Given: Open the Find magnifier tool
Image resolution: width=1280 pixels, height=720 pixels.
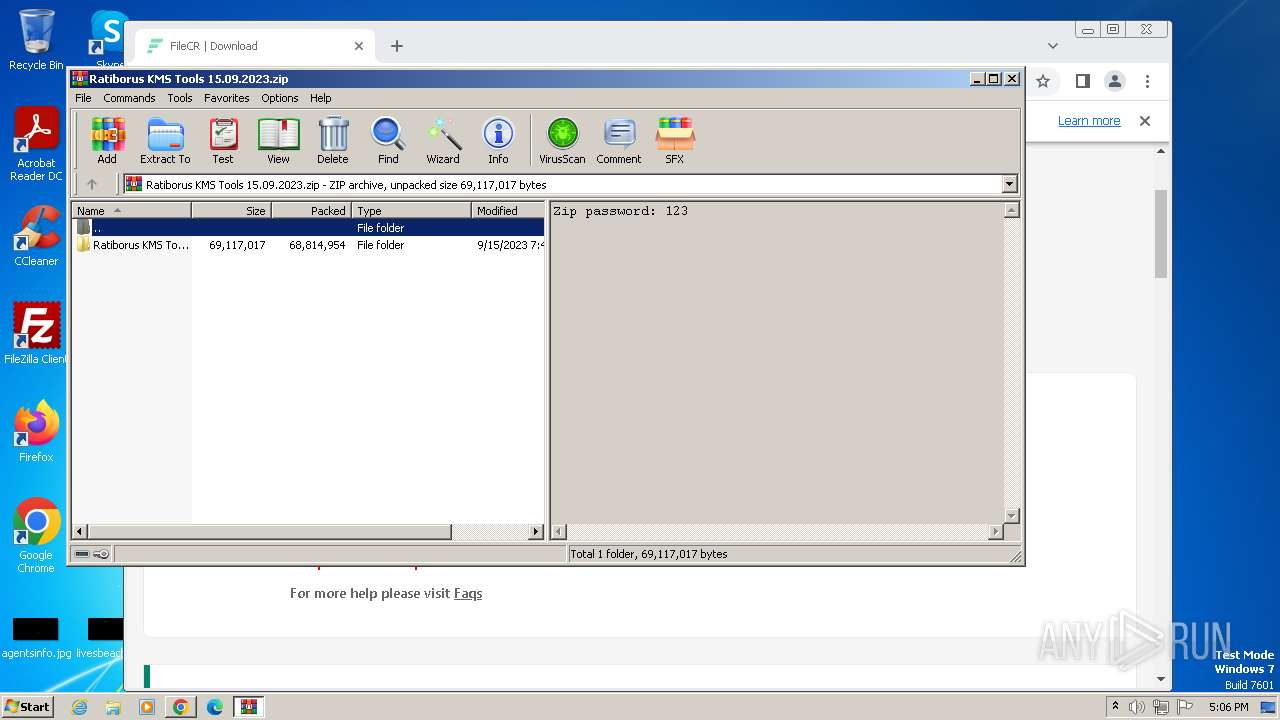Looking at the screenshot, I should (x=388, y=140).
